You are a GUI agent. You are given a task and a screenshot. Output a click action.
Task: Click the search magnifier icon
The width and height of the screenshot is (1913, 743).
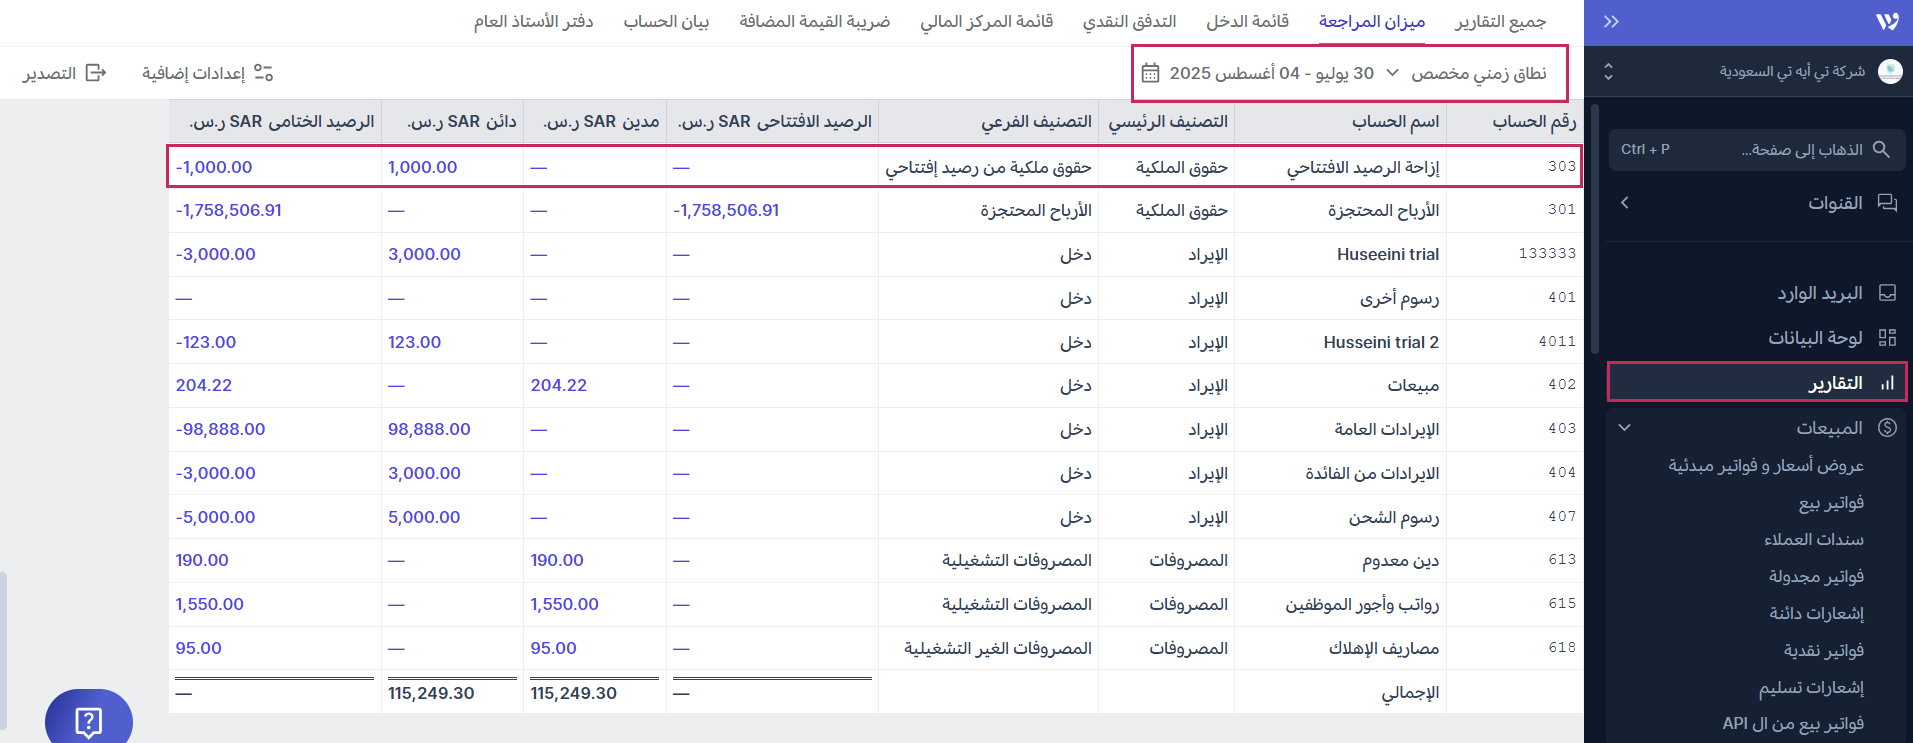pyautogui.click(x=1881, y=149)
